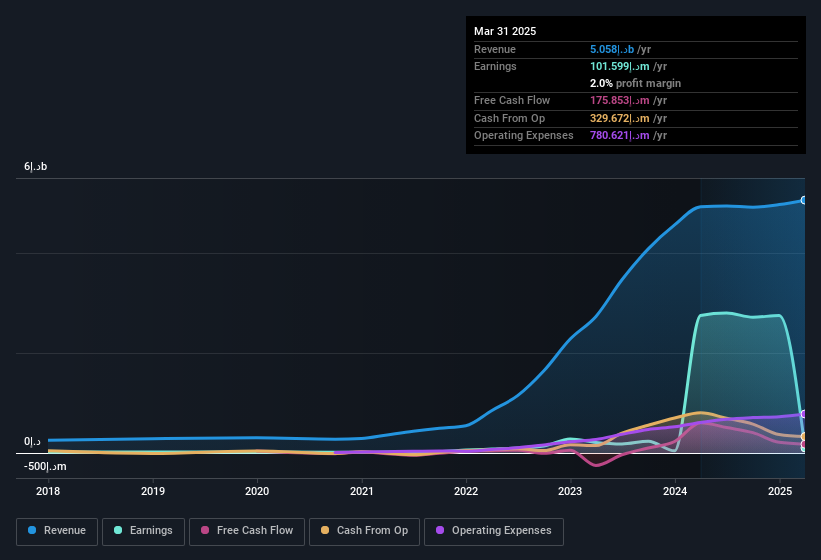
Task: Toggle the Earnings legend button
Action: click(143, 531)
